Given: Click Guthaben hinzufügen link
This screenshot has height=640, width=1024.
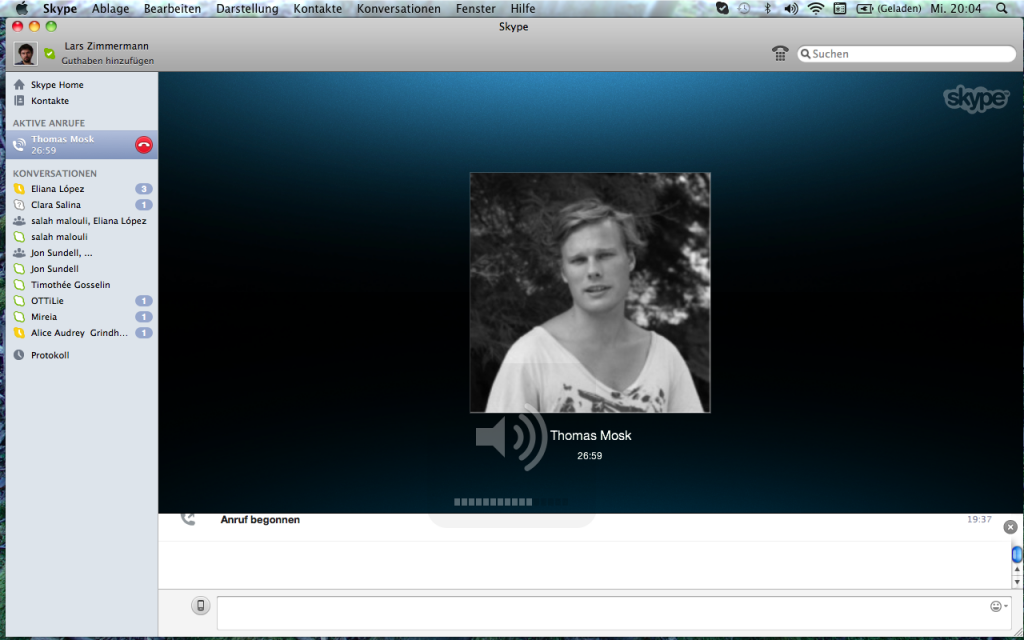Looking at the screenshot, I should click(108, 61).
